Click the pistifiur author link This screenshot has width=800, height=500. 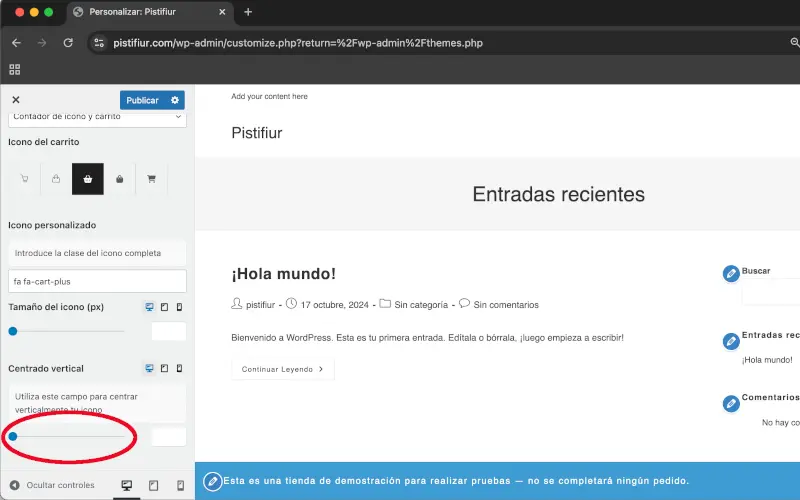pyautogui.click(x=261, y=305)
